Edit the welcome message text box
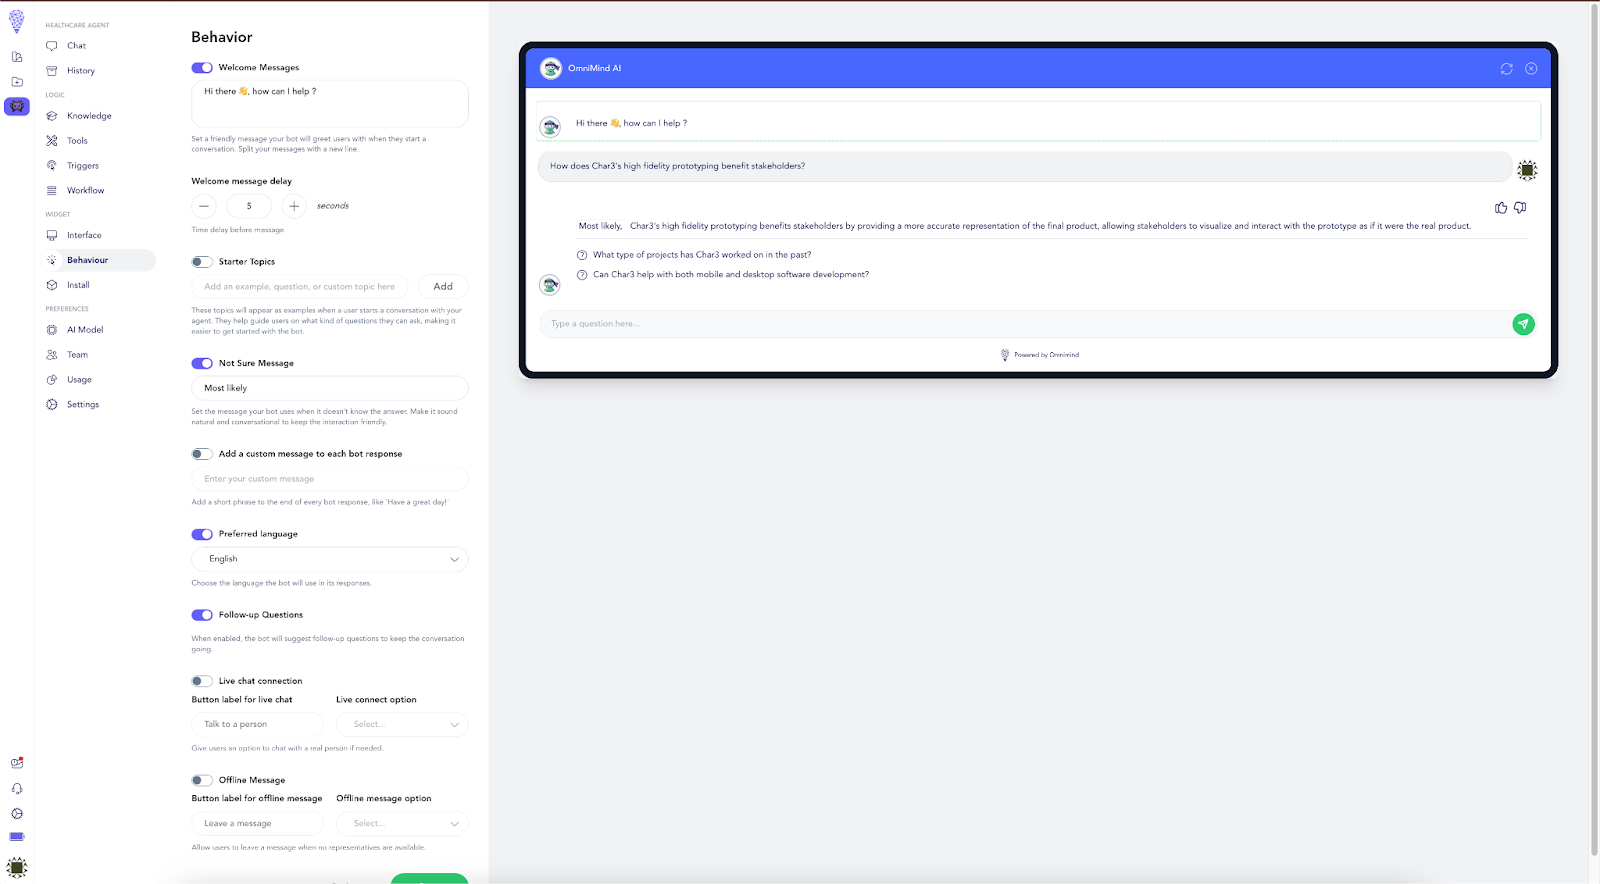Image resolution: width=1600 pixels, height=884 pixels. click(330, 104)
